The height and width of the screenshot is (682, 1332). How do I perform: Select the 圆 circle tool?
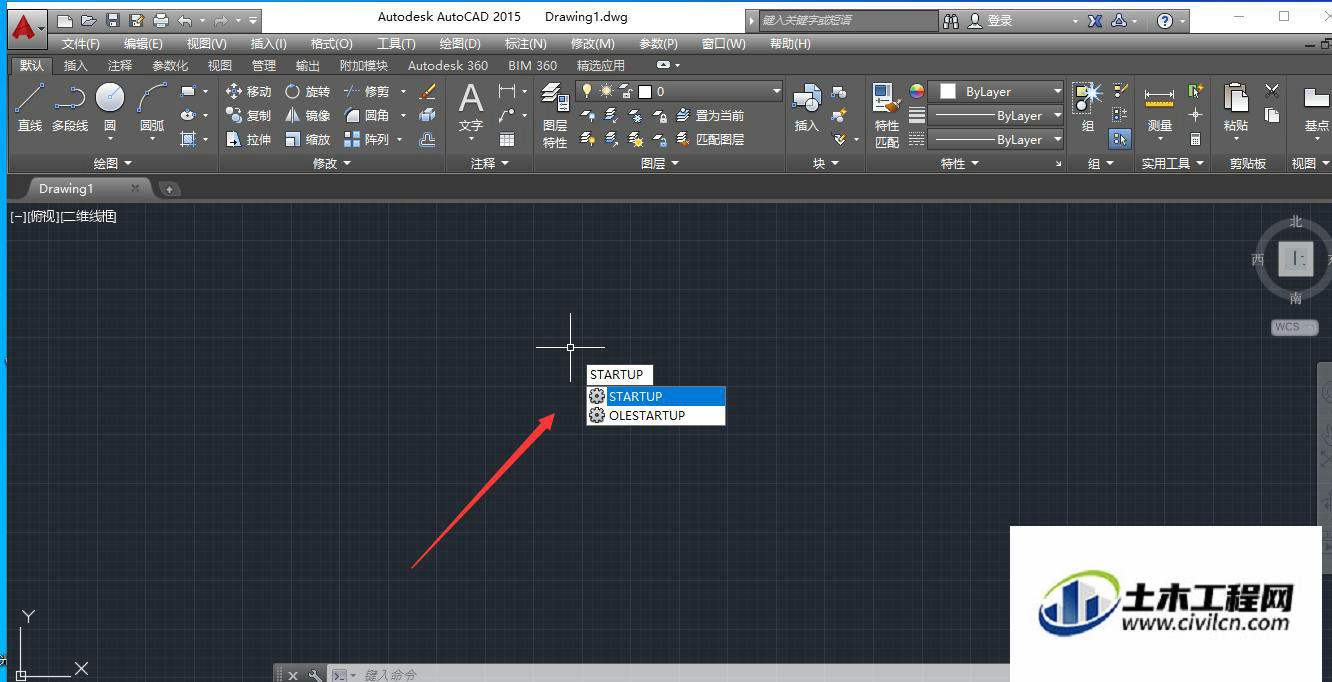(110, 108)
